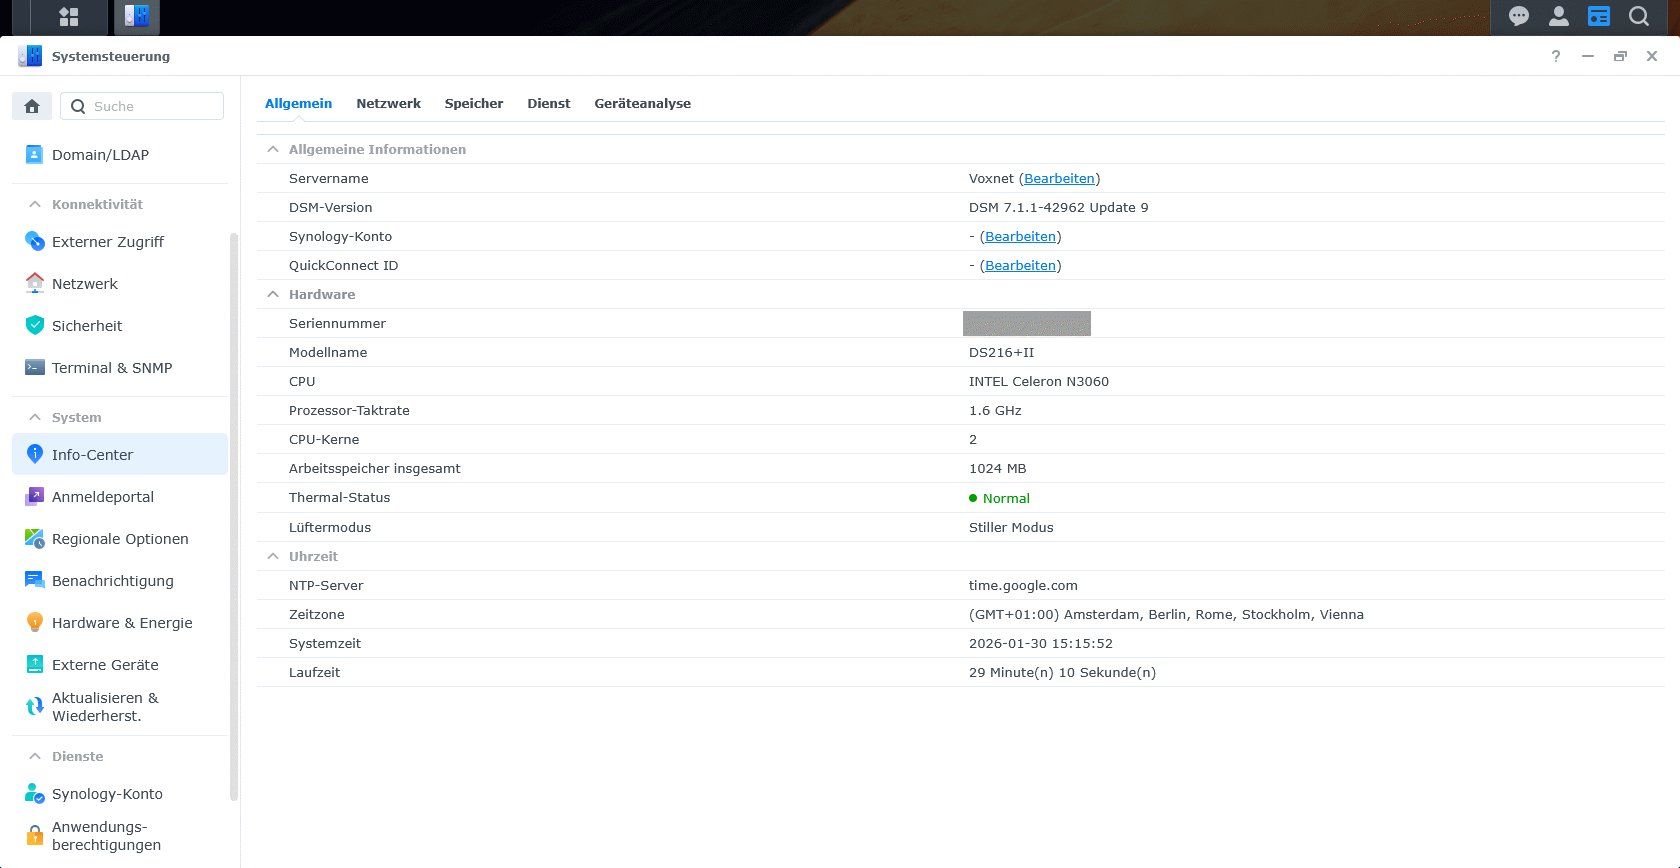Viewport: 1680px width, 868px height.
Task: Click the Externe Geräte icon
Action: click(x=34, y=665)
